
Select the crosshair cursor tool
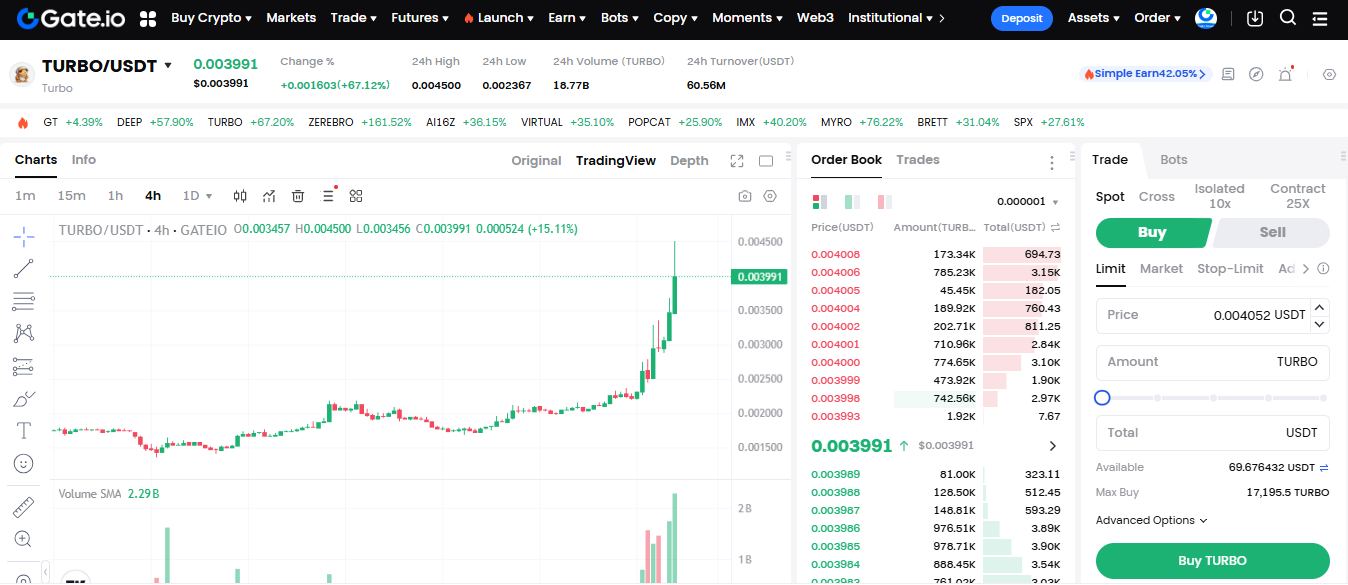24,237
